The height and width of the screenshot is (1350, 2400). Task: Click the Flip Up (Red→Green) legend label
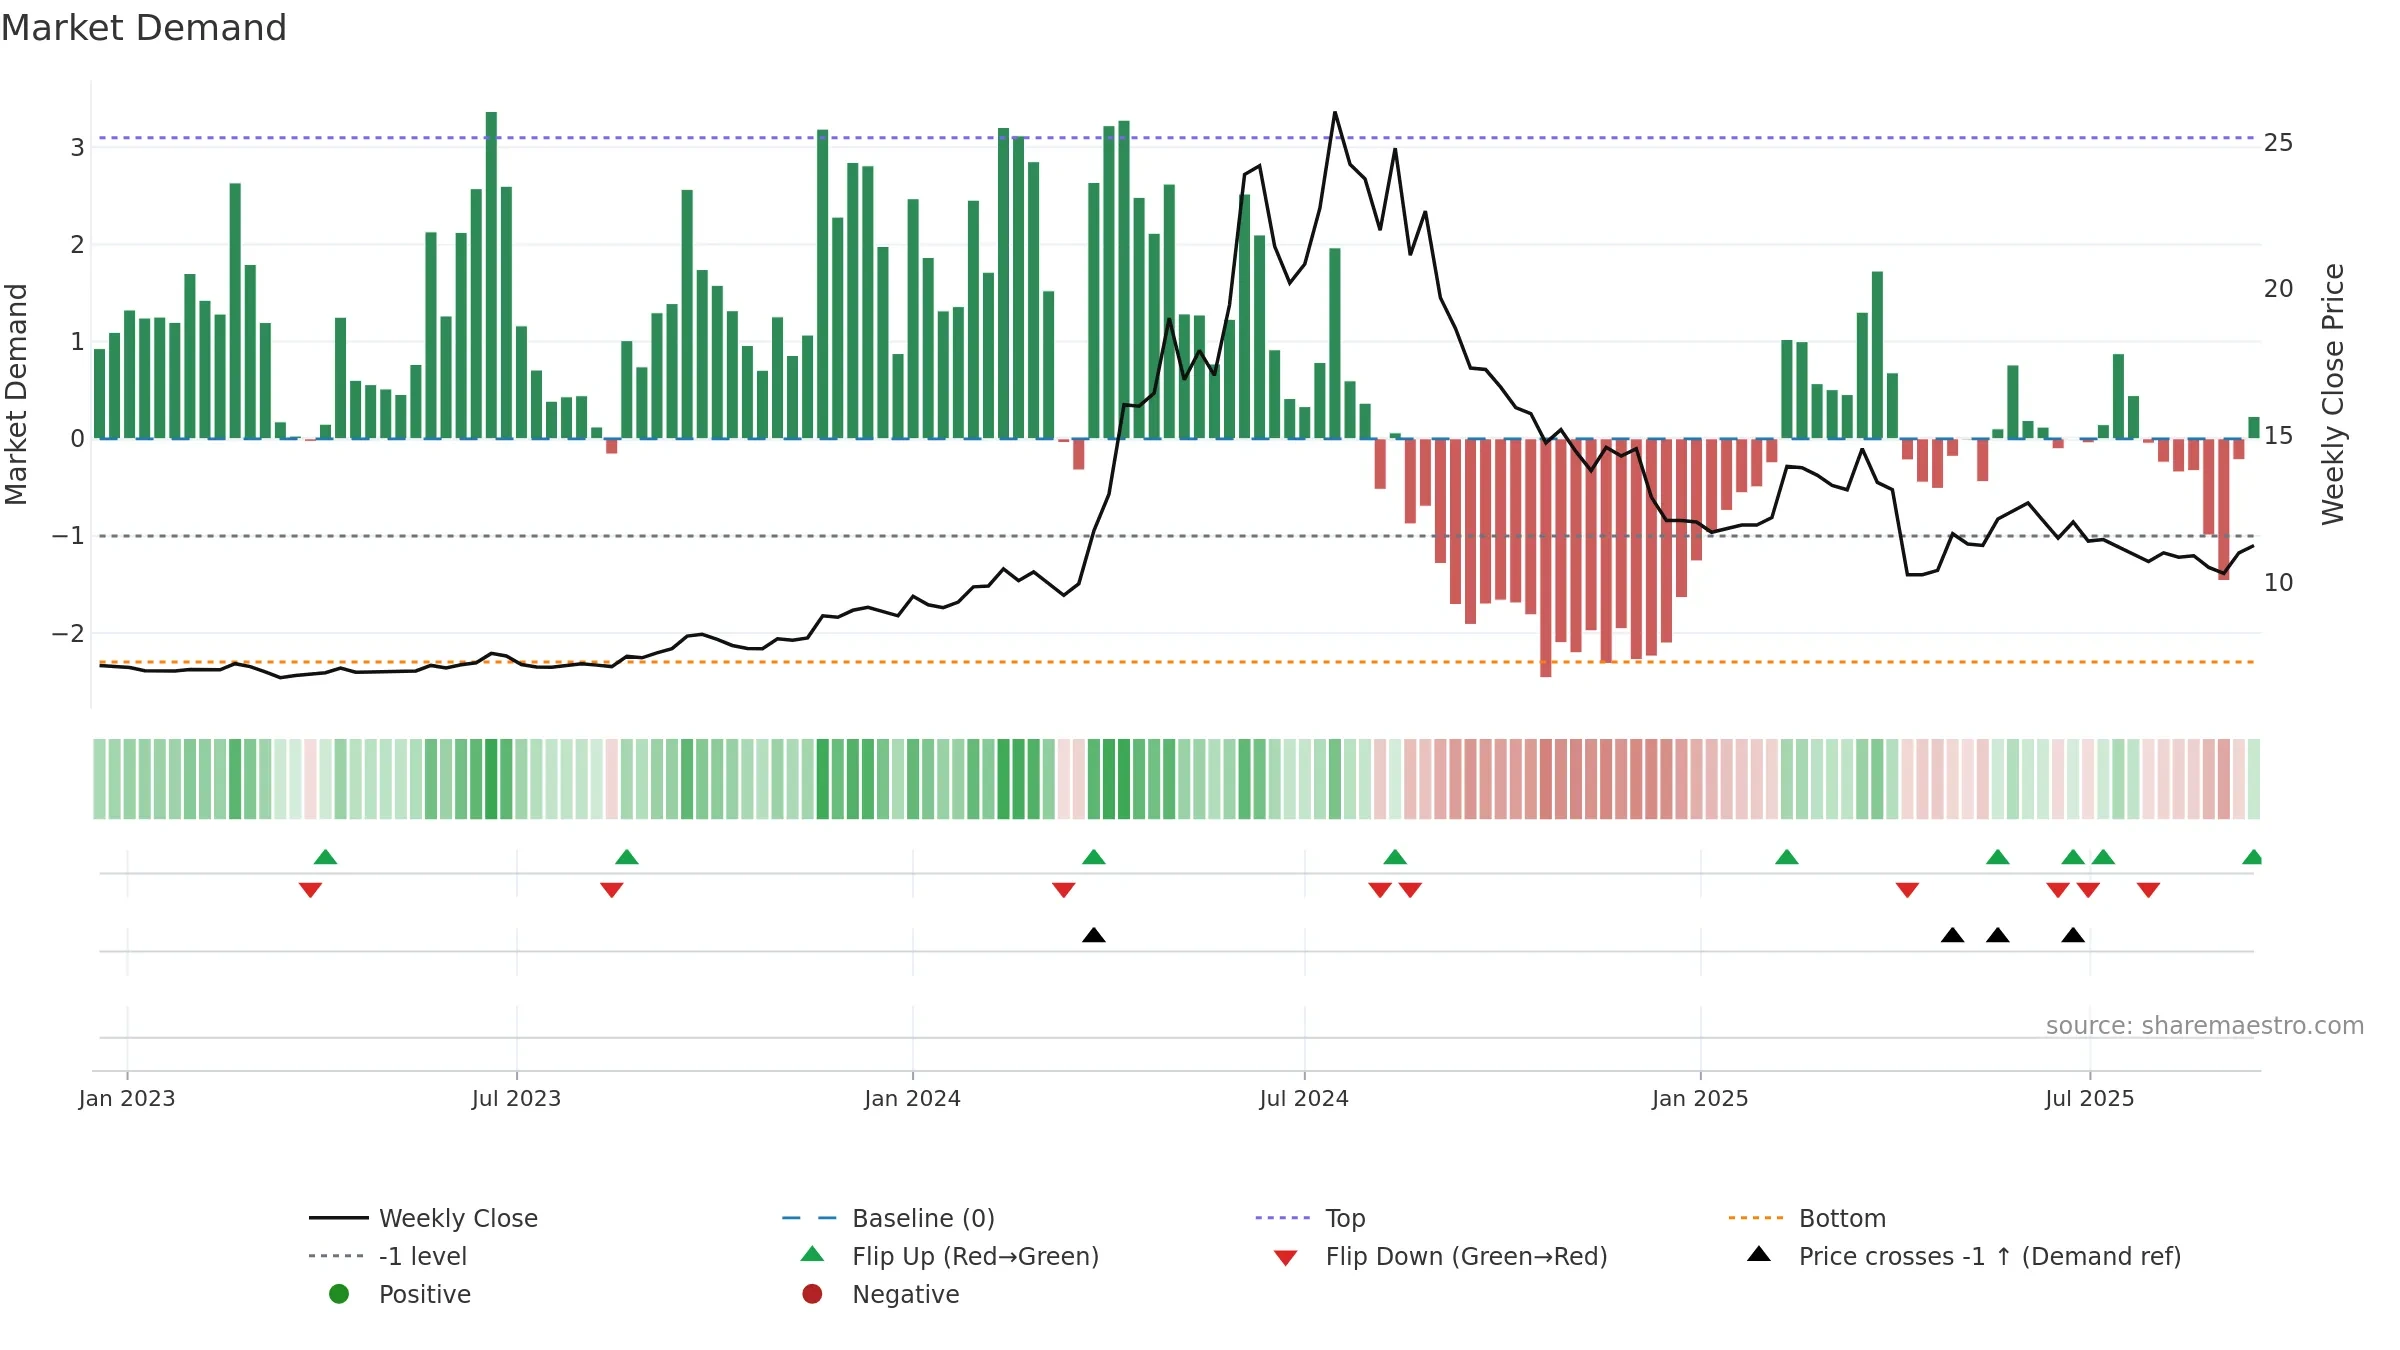click(975, 1256)
